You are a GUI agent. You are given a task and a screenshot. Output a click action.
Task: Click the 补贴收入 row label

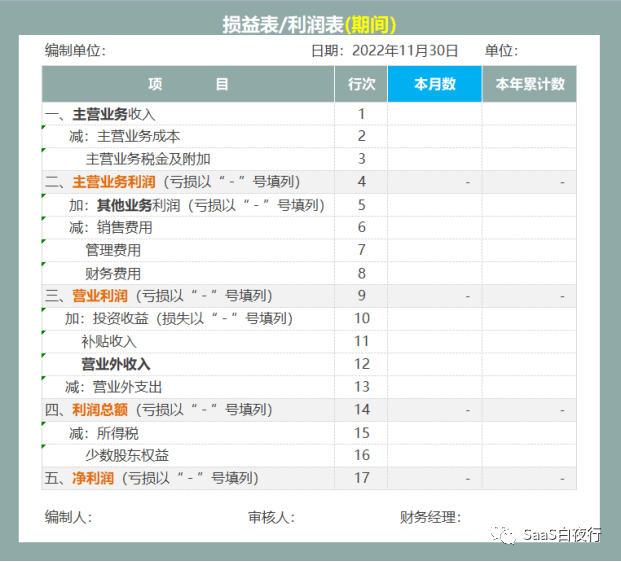[109, 341]
